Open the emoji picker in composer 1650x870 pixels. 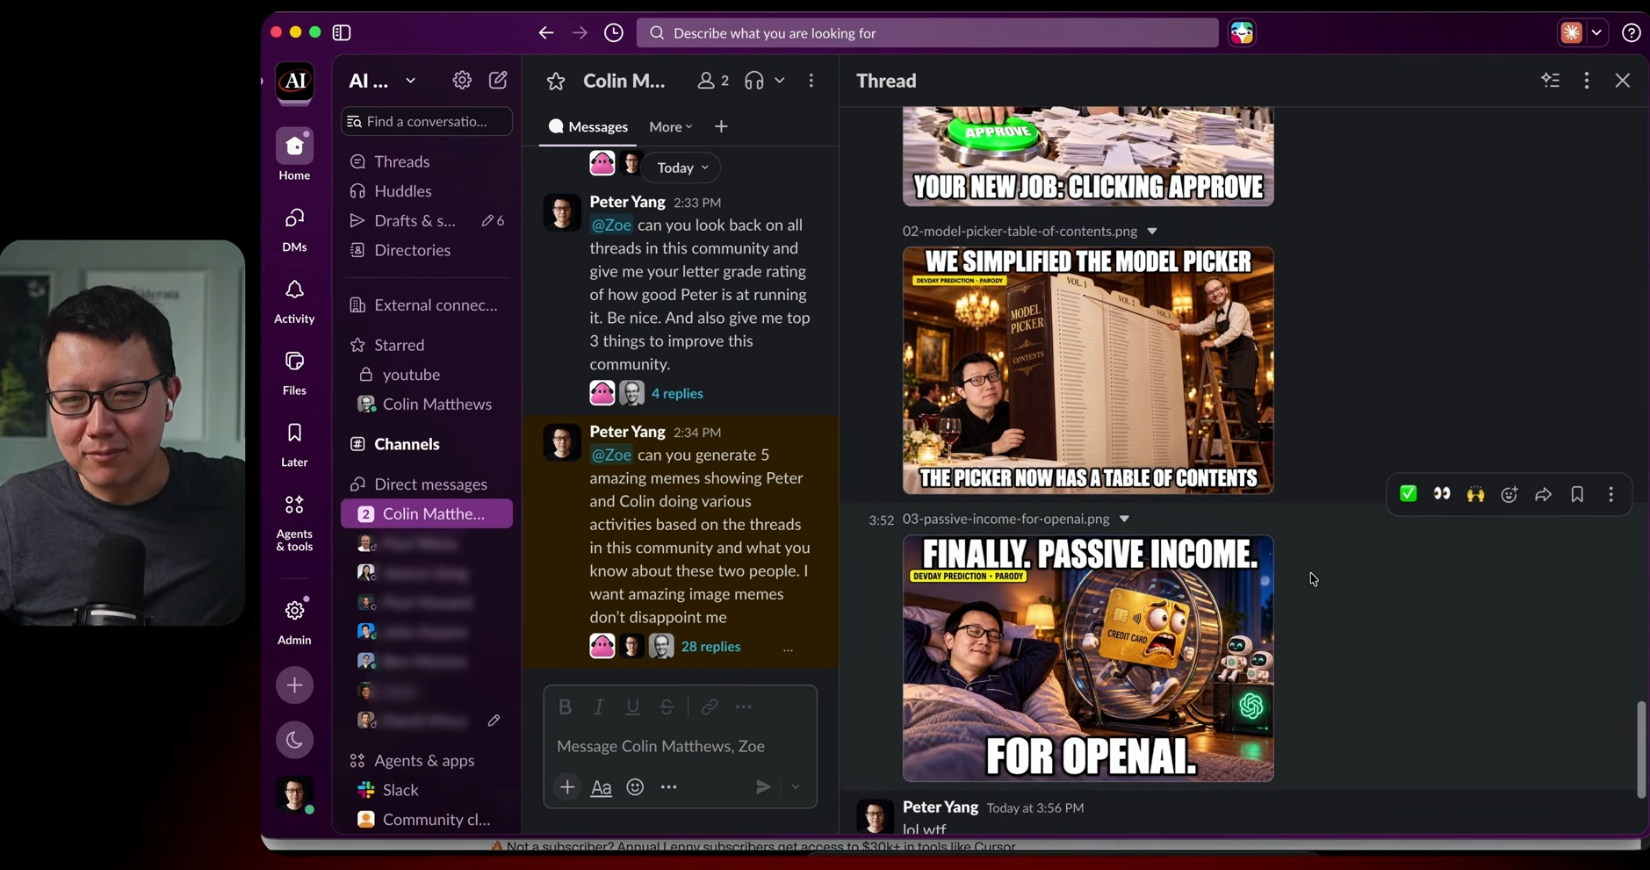coord(635,787)
